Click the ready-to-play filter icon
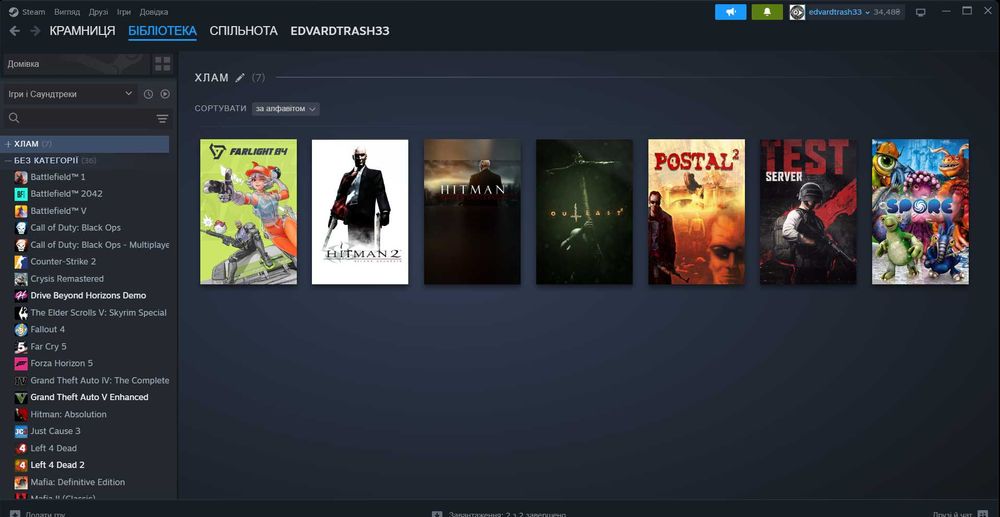This screenshot has height=517, width=1000. 165,94
